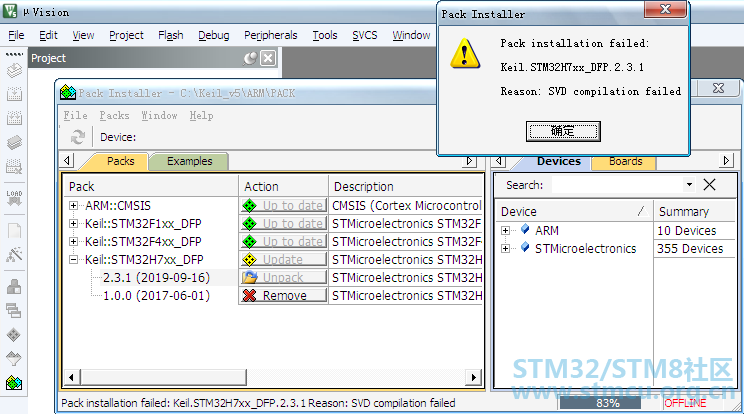Click the magic wand options icon in sidebar
Screen dimensions: 744x414
tap(14, 255)
